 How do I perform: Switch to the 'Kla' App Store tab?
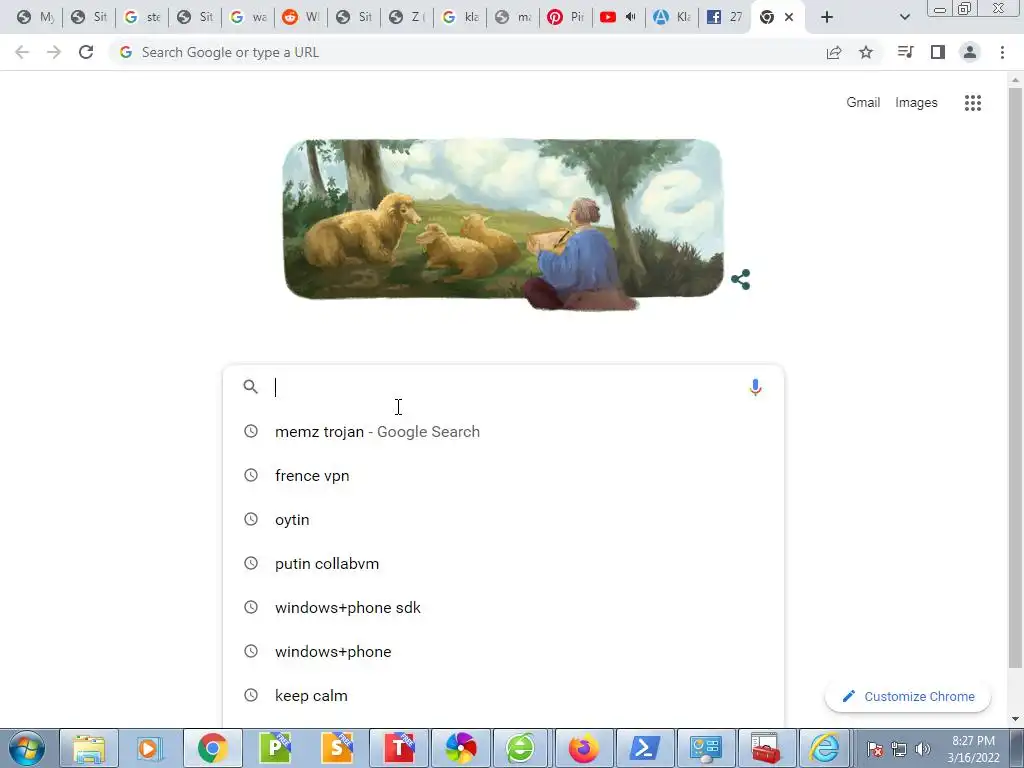(x=672, y=17)
